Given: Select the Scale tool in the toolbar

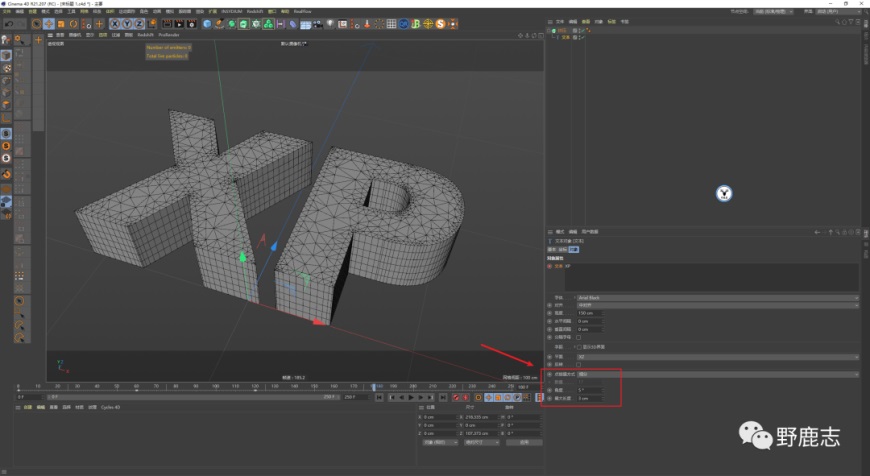Looking at the screenshot, I should coord(61,24).
